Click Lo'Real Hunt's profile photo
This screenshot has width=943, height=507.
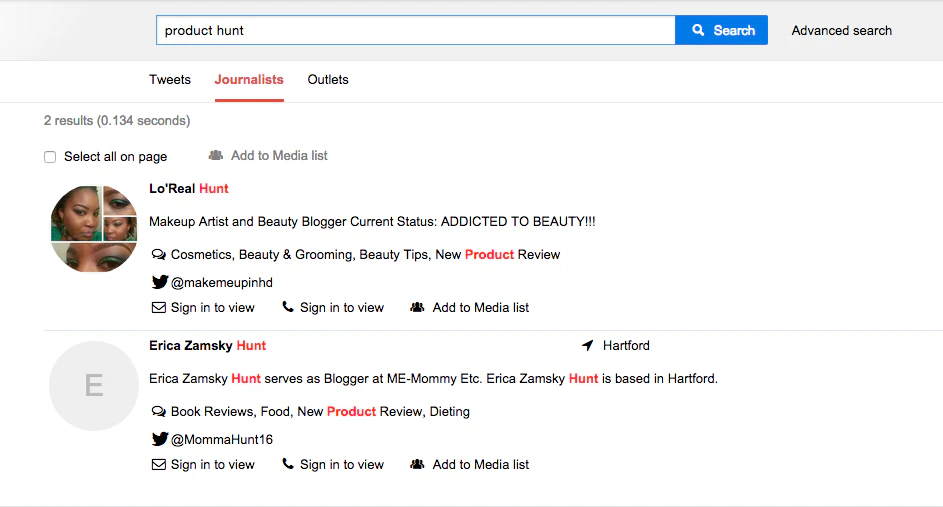click(94, 229)
